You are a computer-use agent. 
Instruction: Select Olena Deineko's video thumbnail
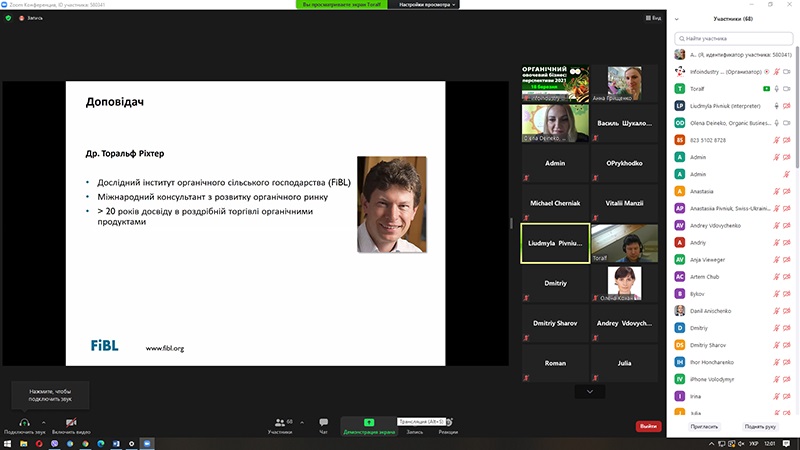[x=555, y=123]
